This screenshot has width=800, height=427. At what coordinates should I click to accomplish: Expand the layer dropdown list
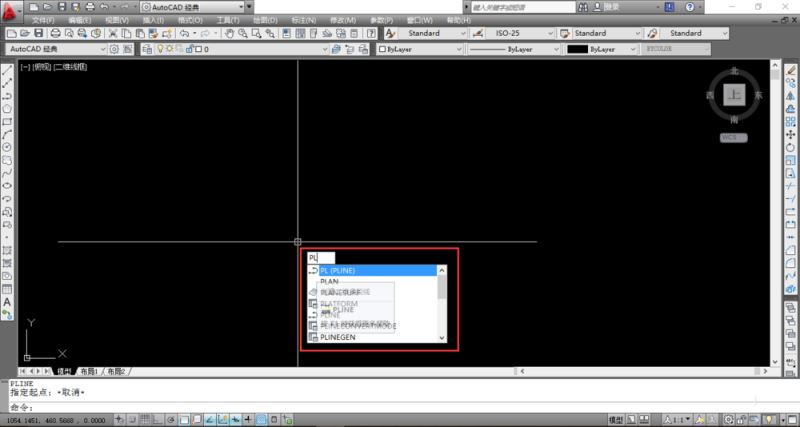click(x=324, y=49)
